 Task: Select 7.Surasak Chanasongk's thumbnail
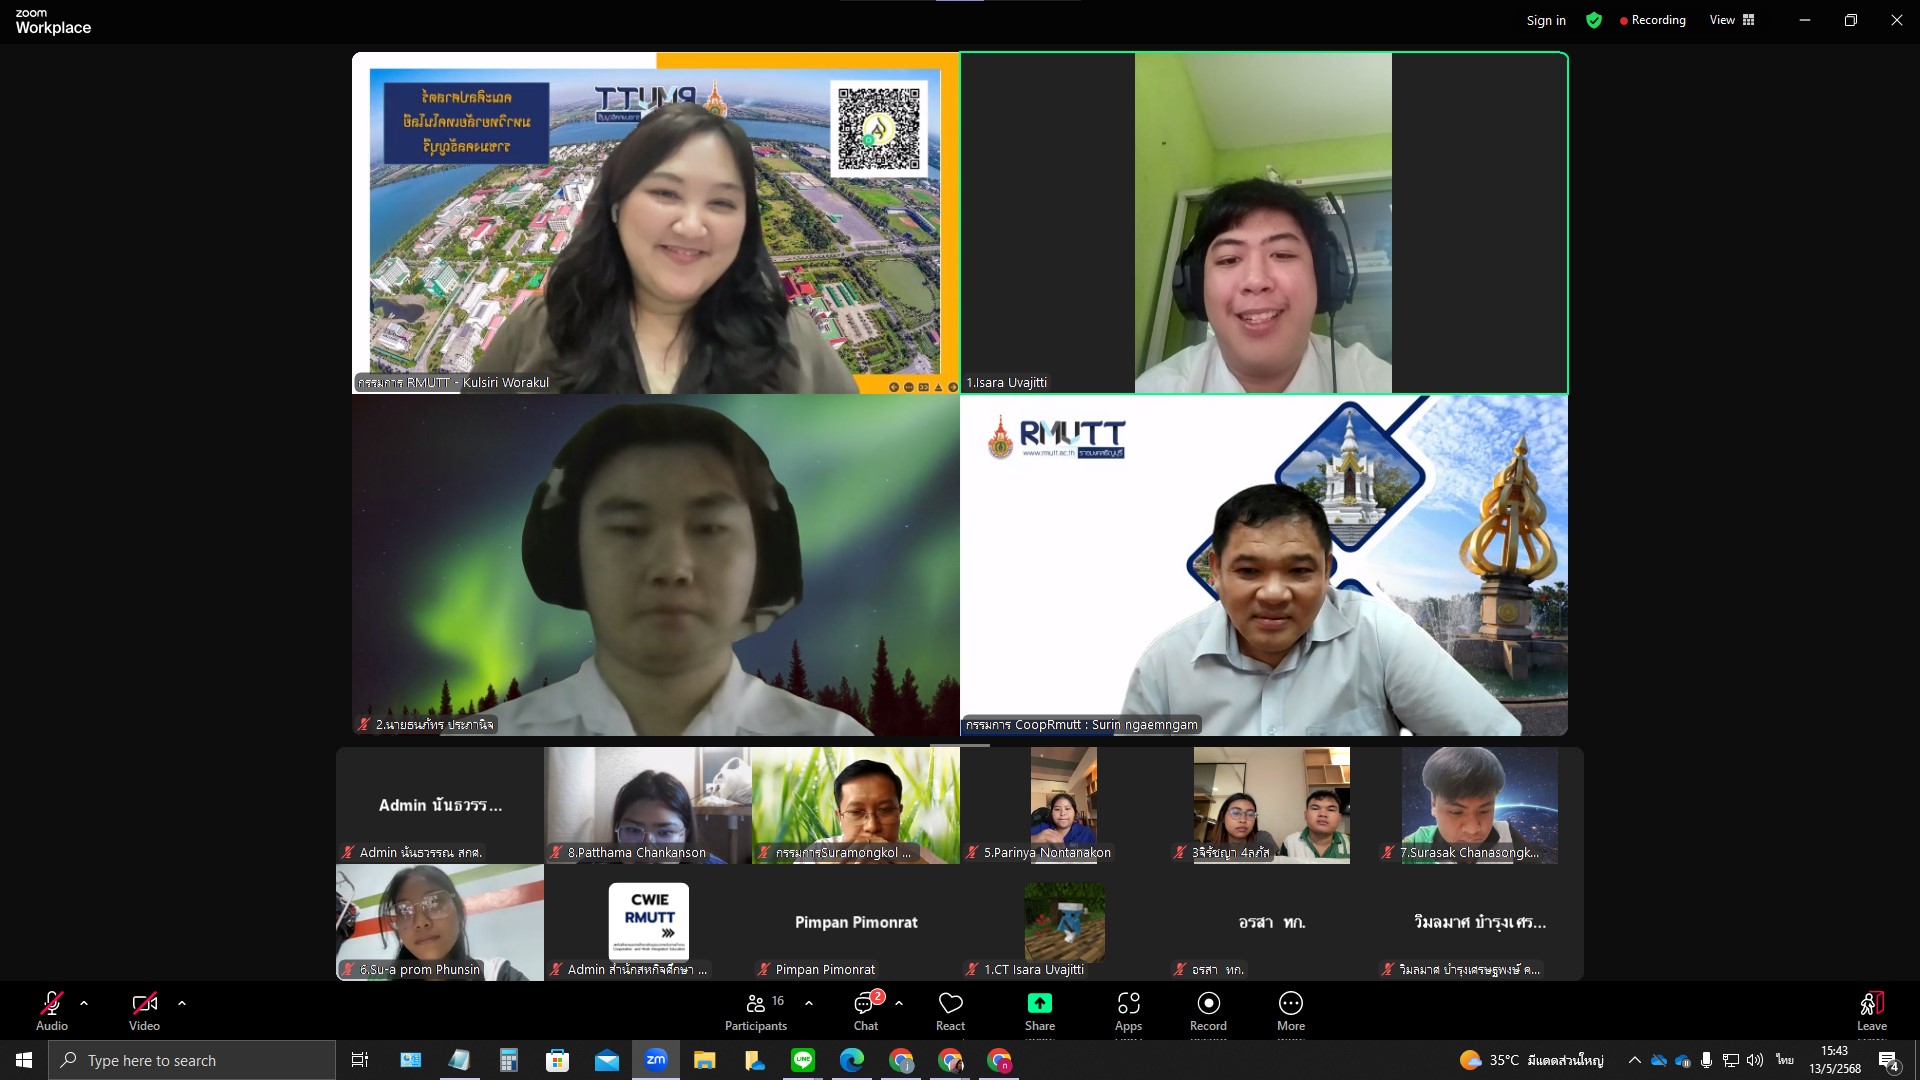pos(1480,805)
